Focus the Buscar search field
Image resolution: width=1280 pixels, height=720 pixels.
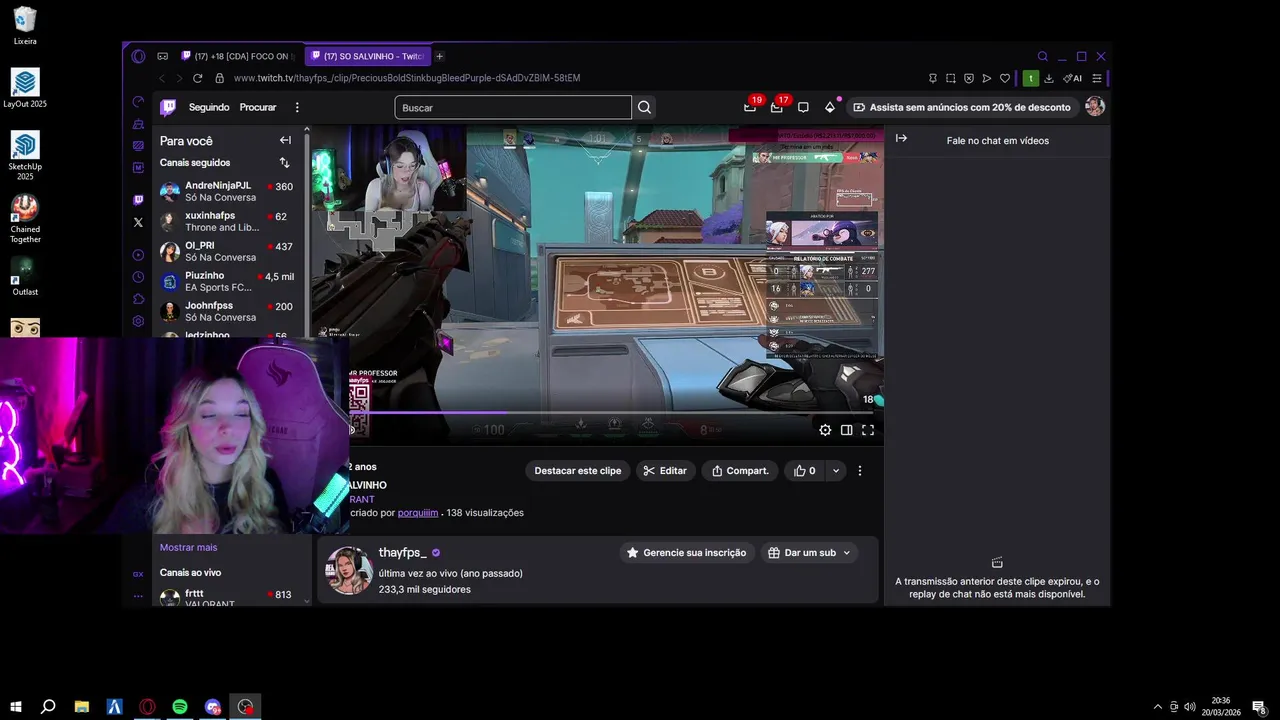coord(513,107)
